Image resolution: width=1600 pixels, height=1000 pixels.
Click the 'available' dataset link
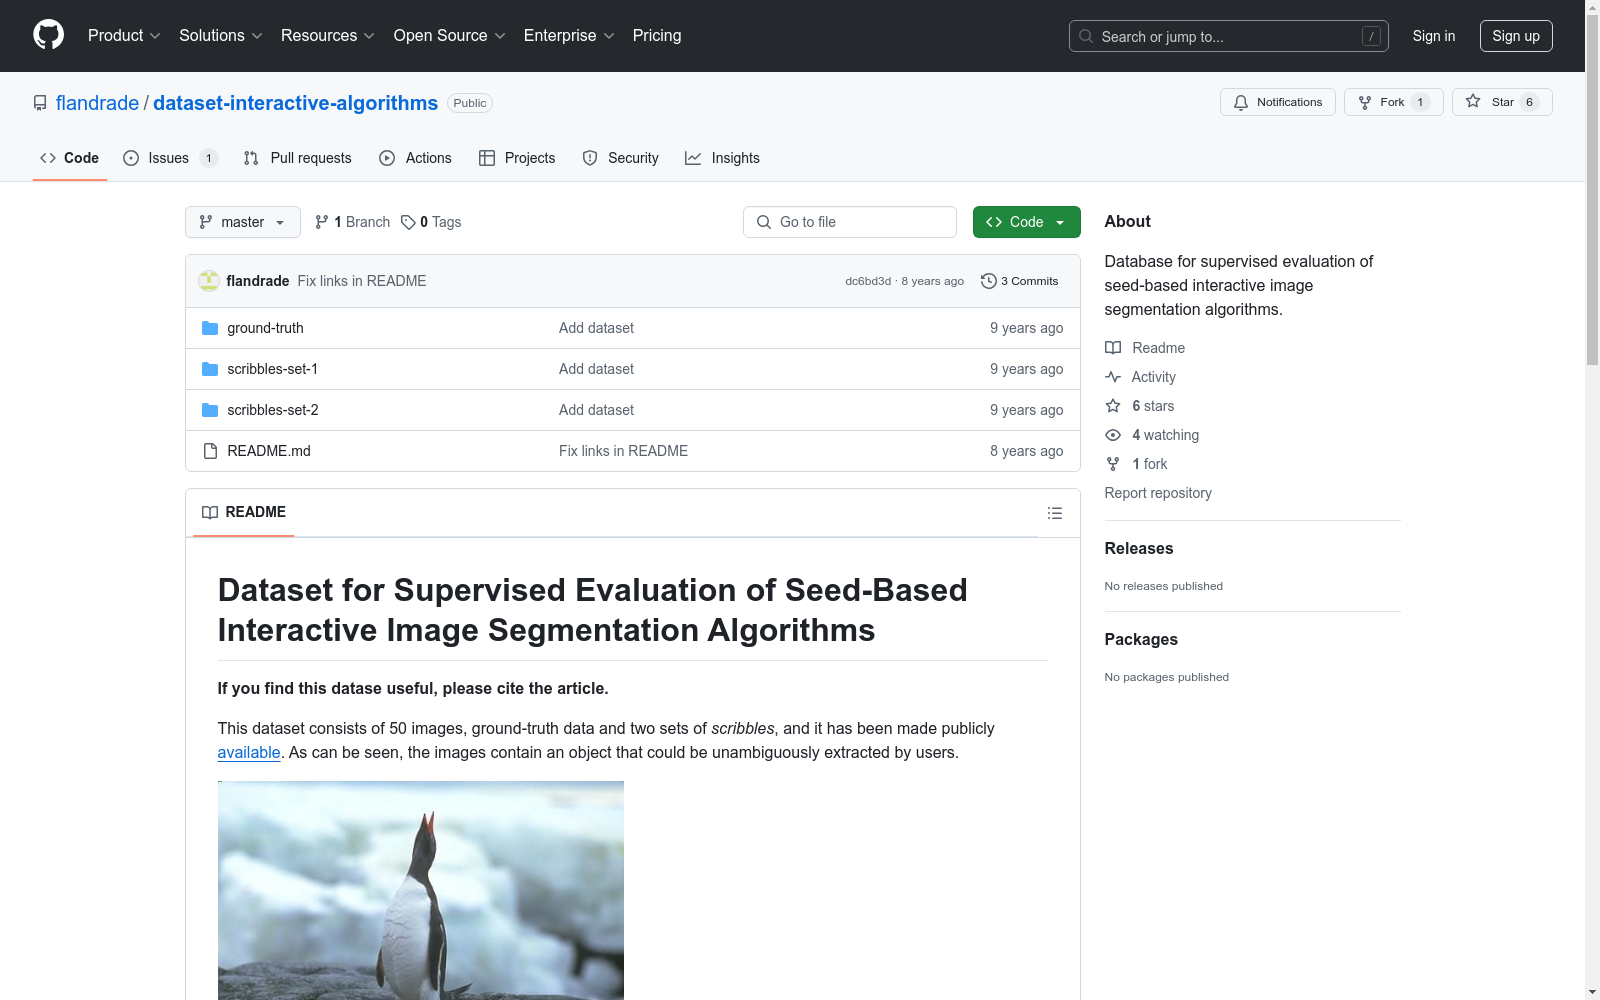[248, 752]
